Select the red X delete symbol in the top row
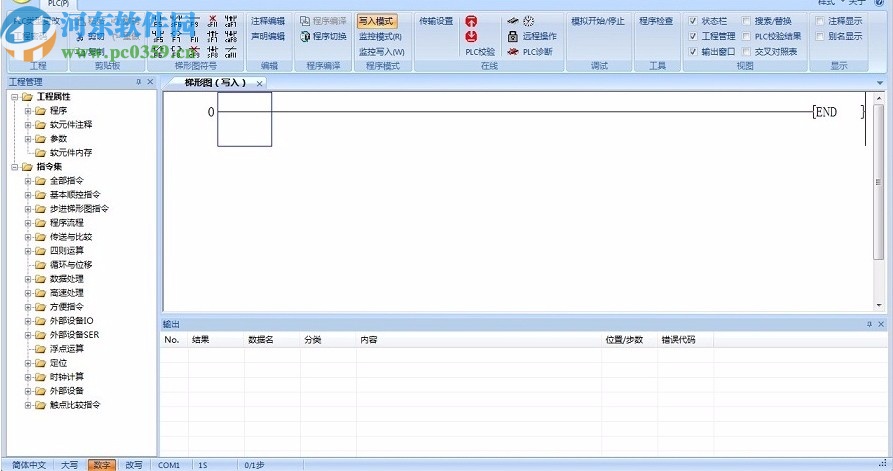The width and height of the screenshot is (893, 471). point(212,22)
